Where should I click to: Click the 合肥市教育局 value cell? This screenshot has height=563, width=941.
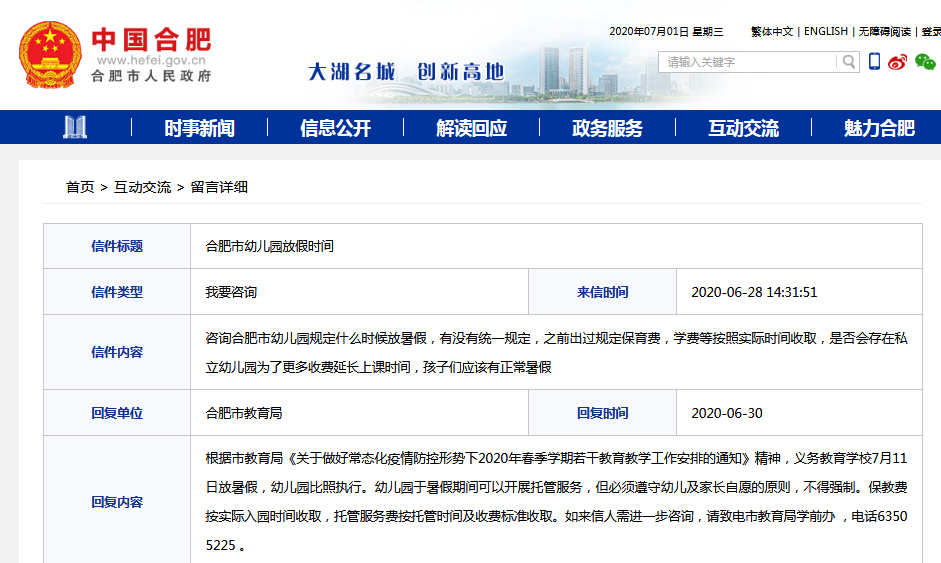pyautogui.click(x=359, y=413)
